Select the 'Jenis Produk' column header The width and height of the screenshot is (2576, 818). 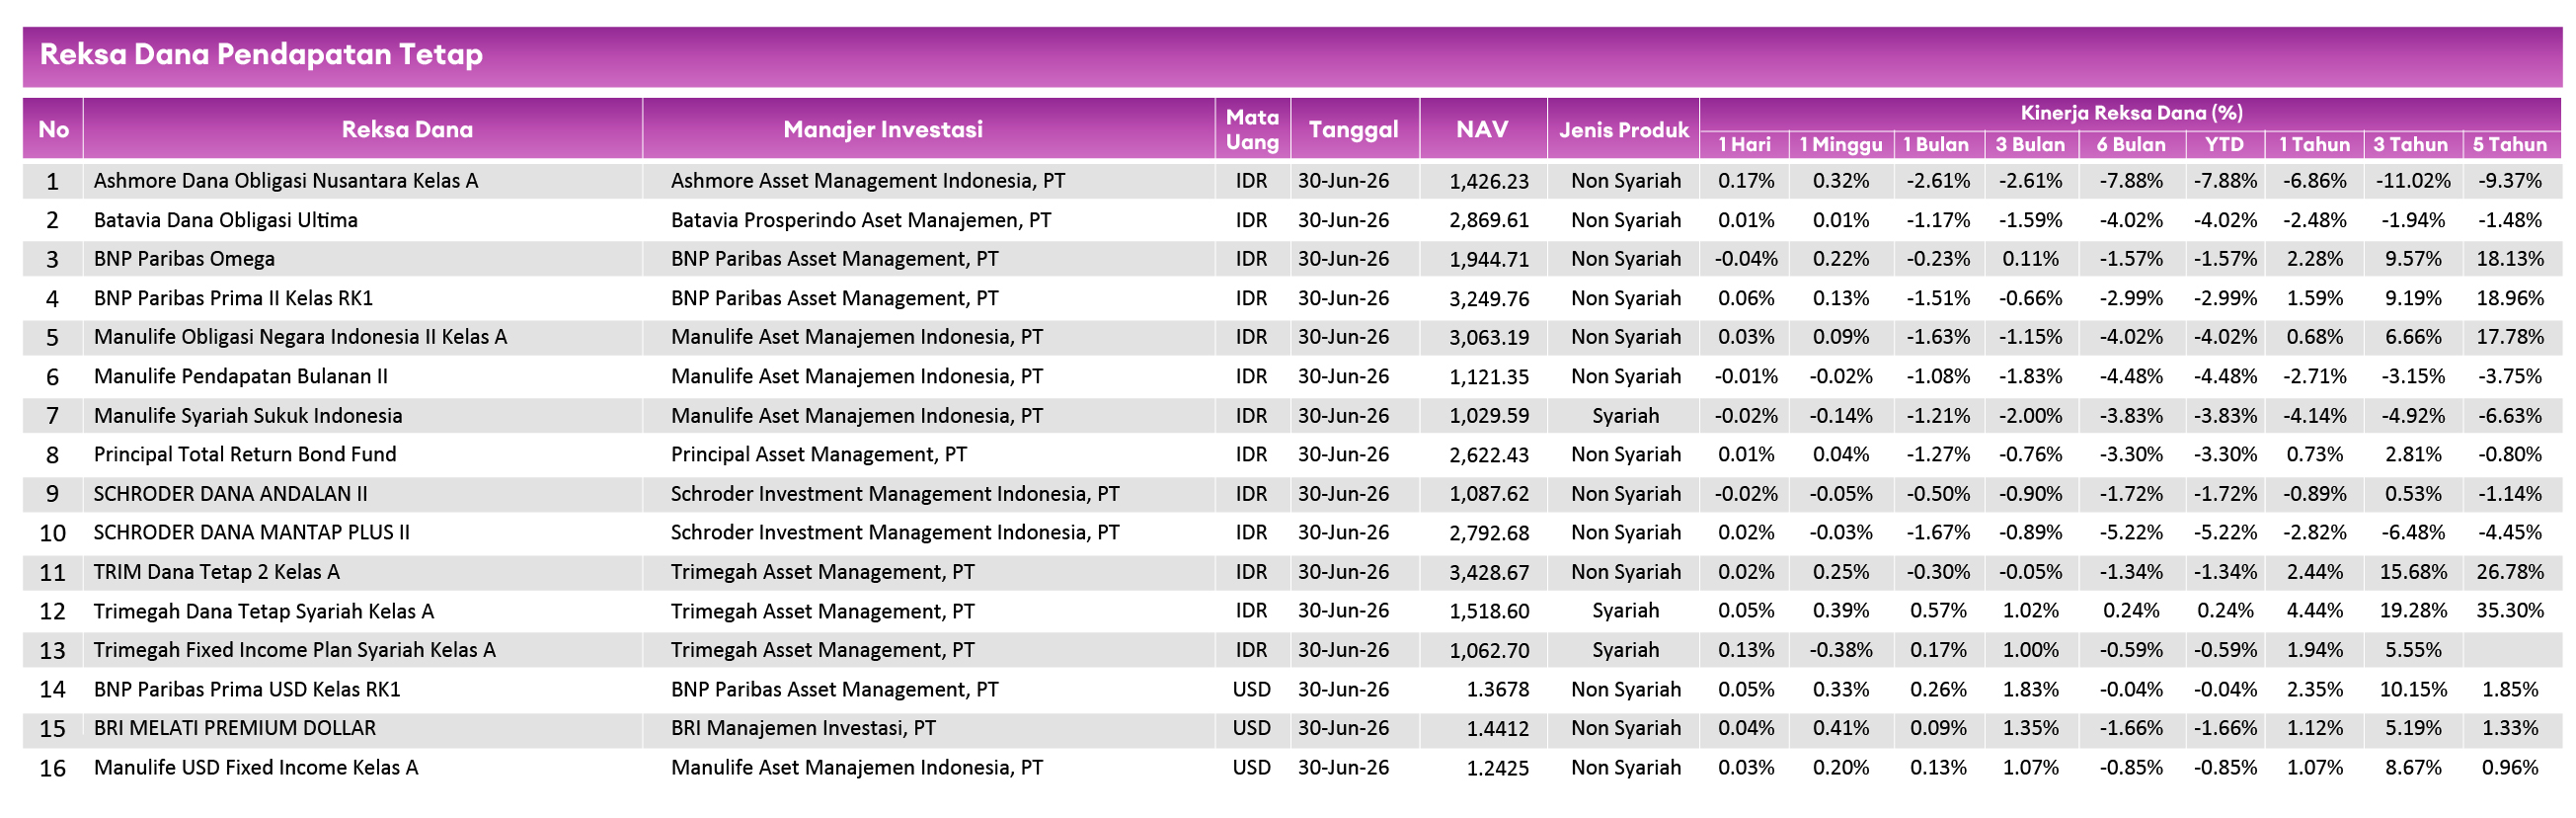point(1623,129)
